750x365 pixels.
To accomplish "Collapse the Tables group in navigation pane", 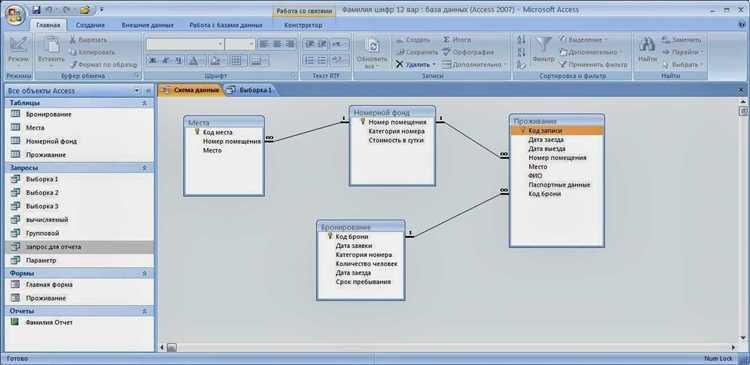I will pos(144,103).
